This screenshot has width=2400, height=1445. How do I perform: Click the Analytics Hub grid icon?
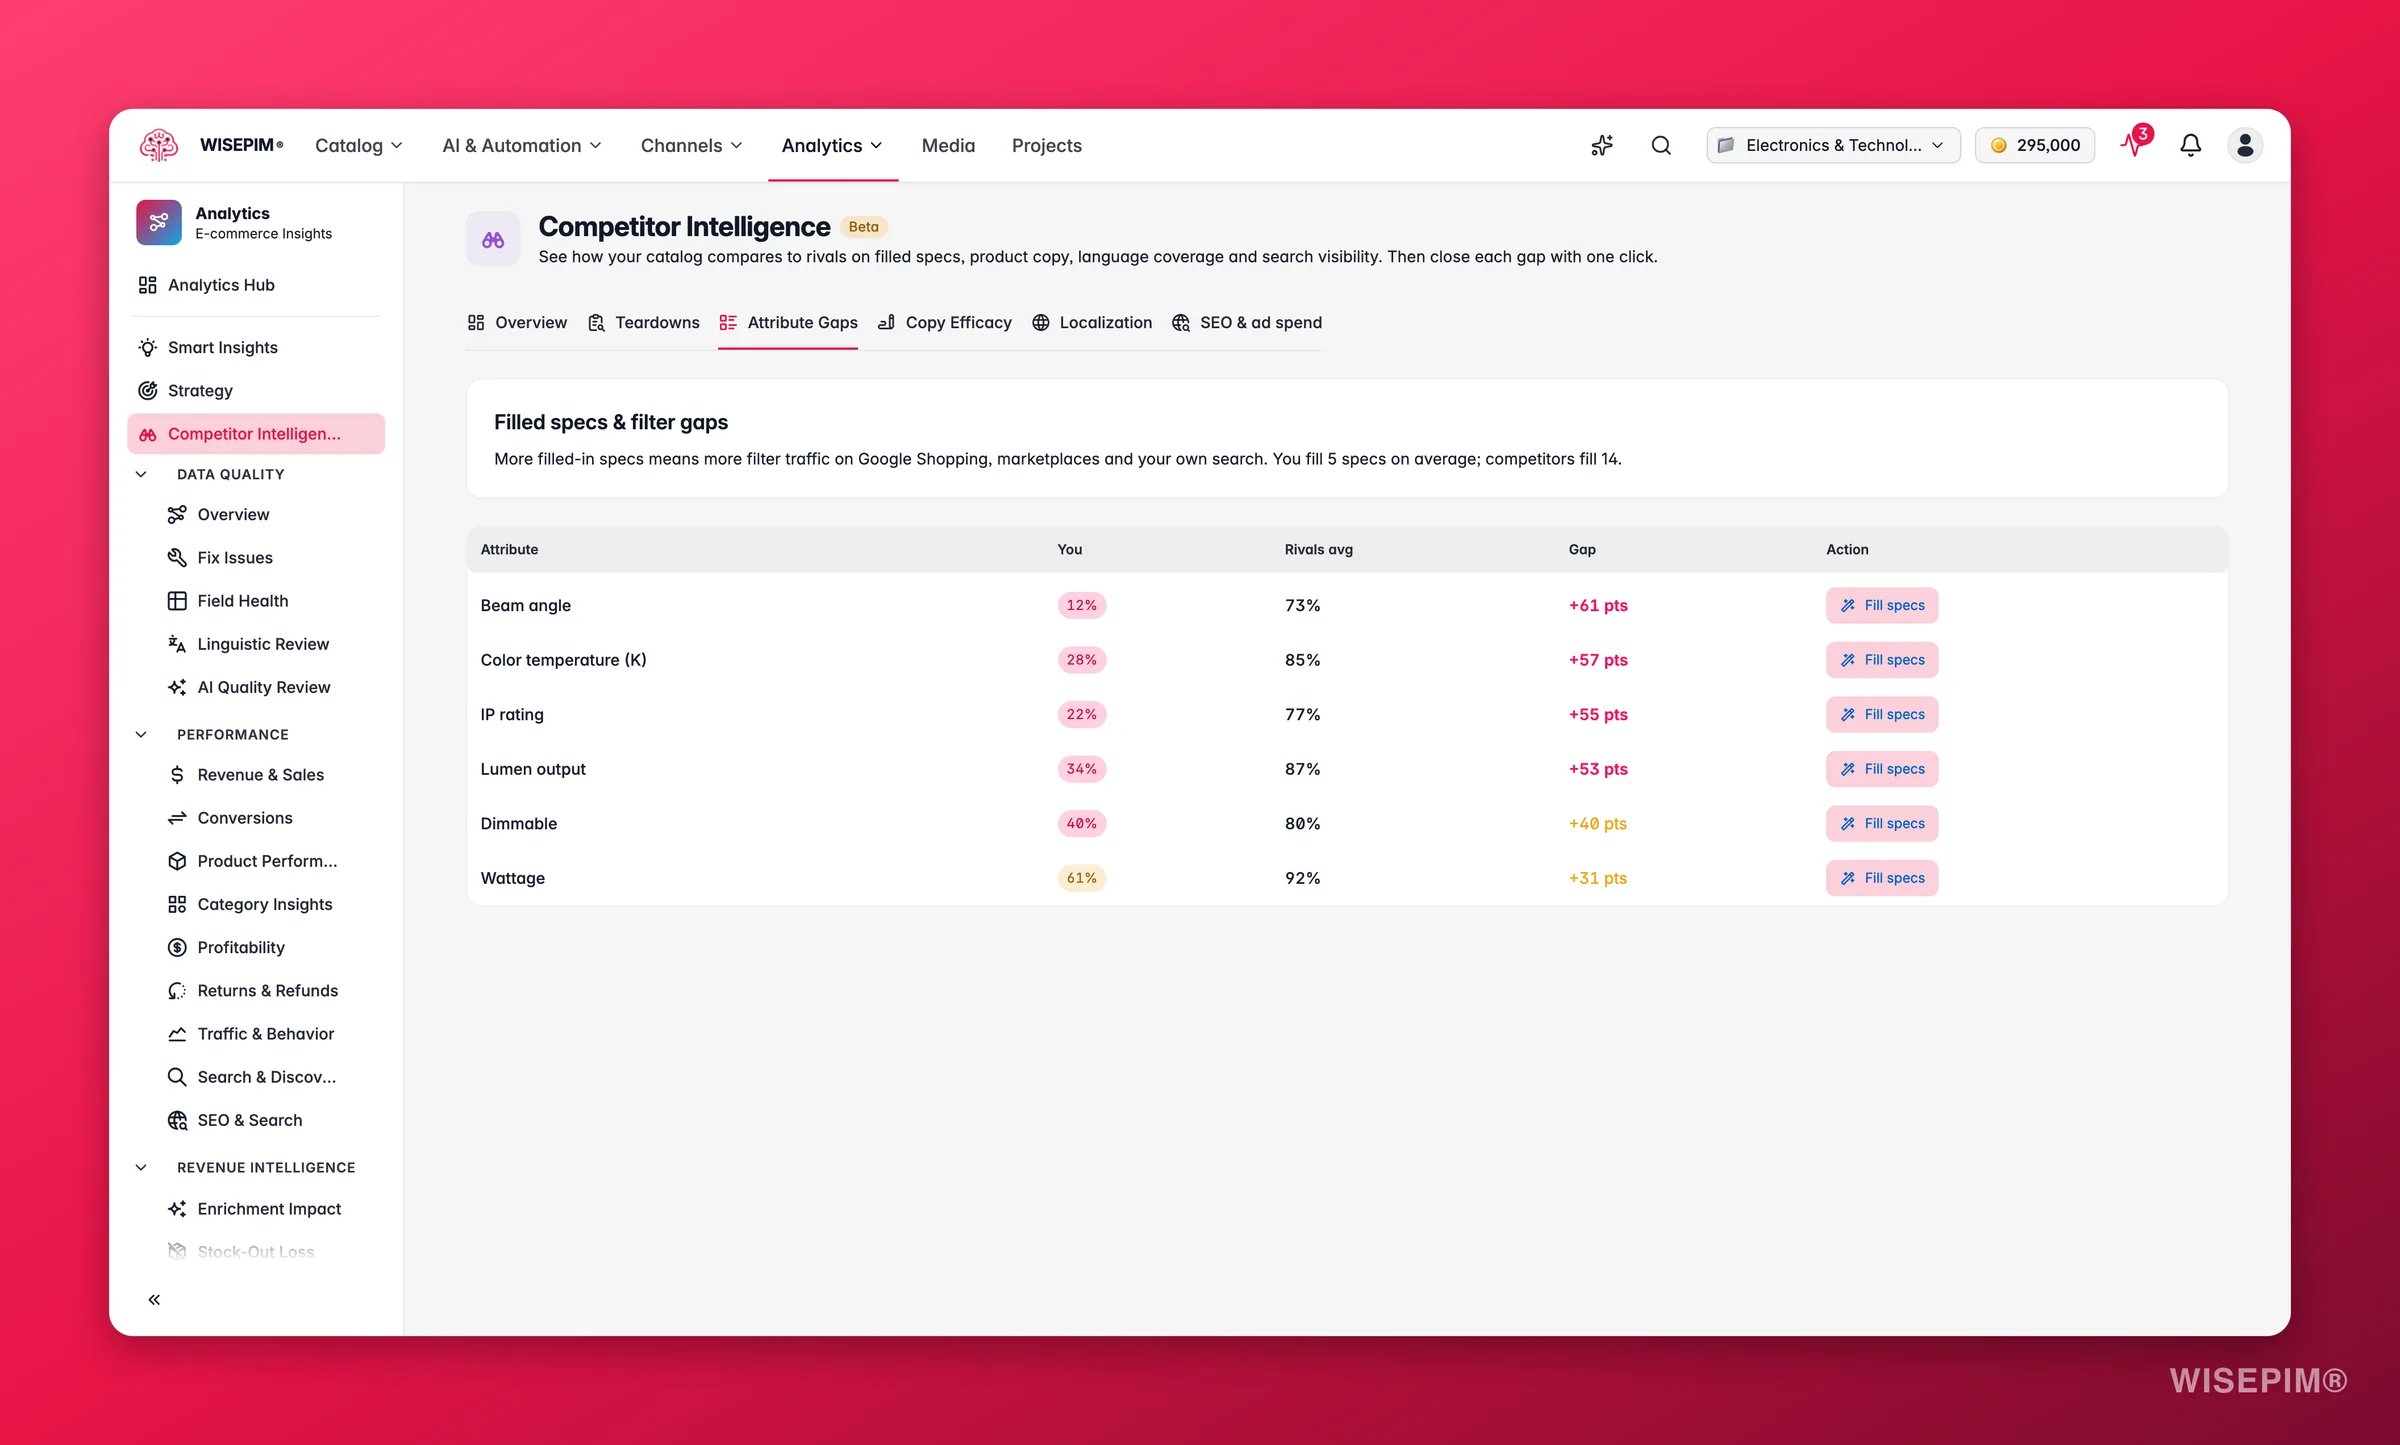pyautogui.click(x=148, y=285)
